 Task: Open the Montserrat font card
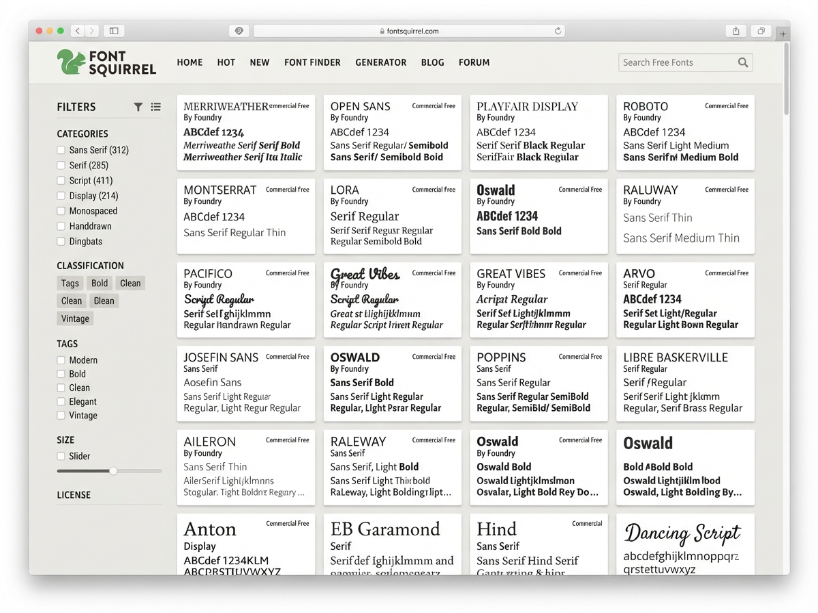pyautogui.click(x=246, y=217)
